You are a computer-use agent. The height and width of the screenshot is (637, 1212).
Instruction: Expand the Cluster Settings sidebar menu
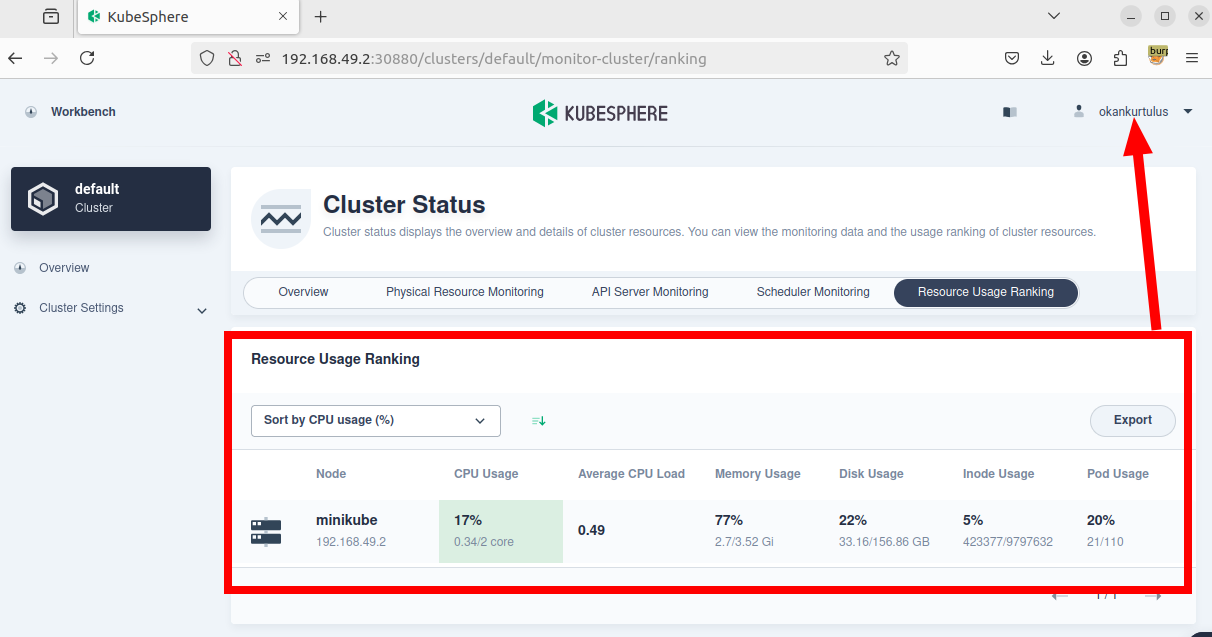pos(110,309)
